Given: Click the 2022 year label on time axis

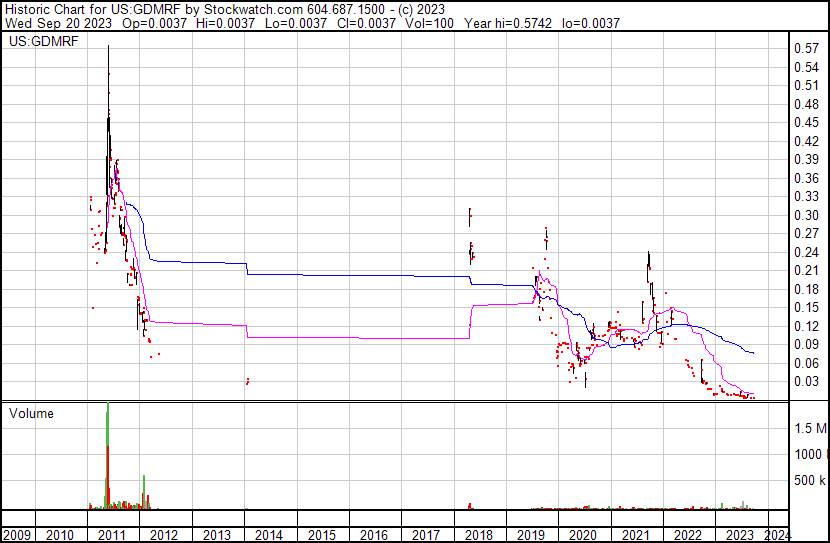Looking at the screenshot, I should pos(688,535).
